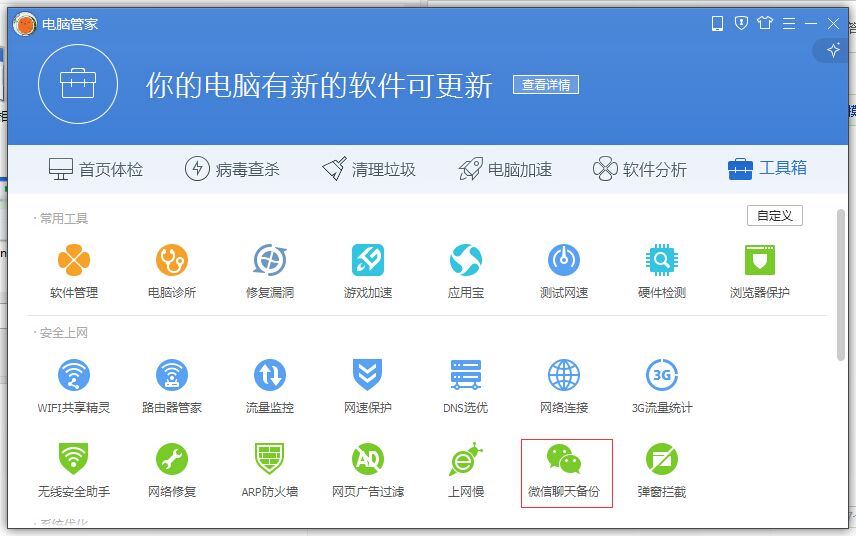The height and width of the screenshot is (536, 856).
Task: Open 路由器管家 router manager
Action: (x=172, y=386)
